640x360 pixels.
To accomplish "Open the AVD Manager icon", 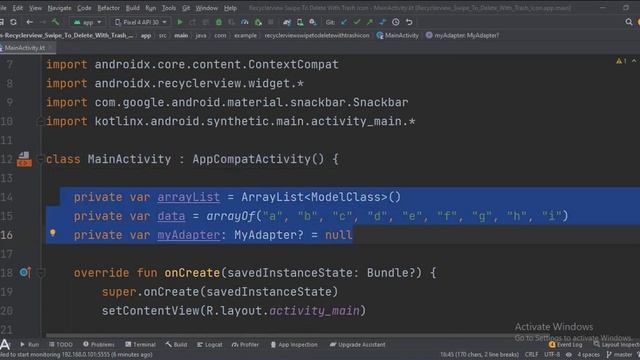I will (300, 22).
